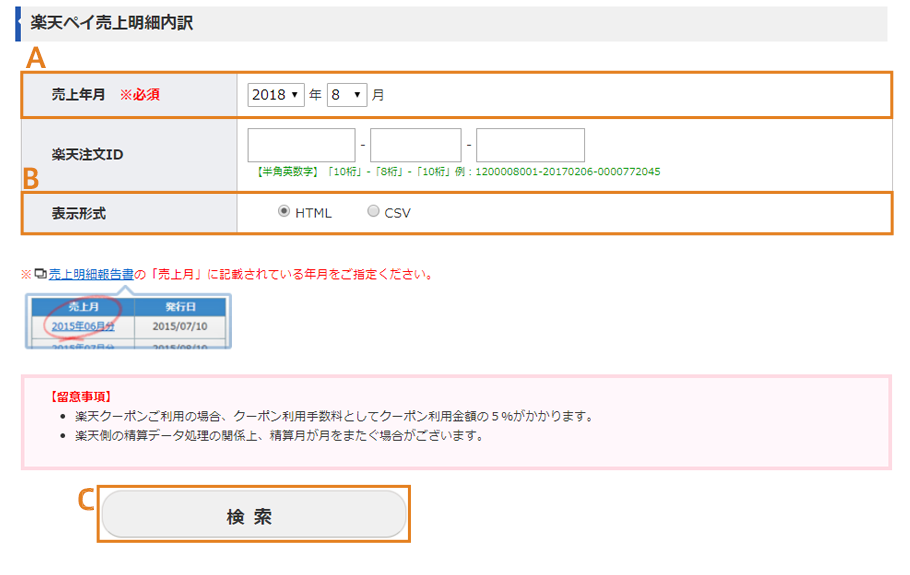910x575 pixels.
Task: Click the first 楽天注文ID input box
Action: [301, 145]
